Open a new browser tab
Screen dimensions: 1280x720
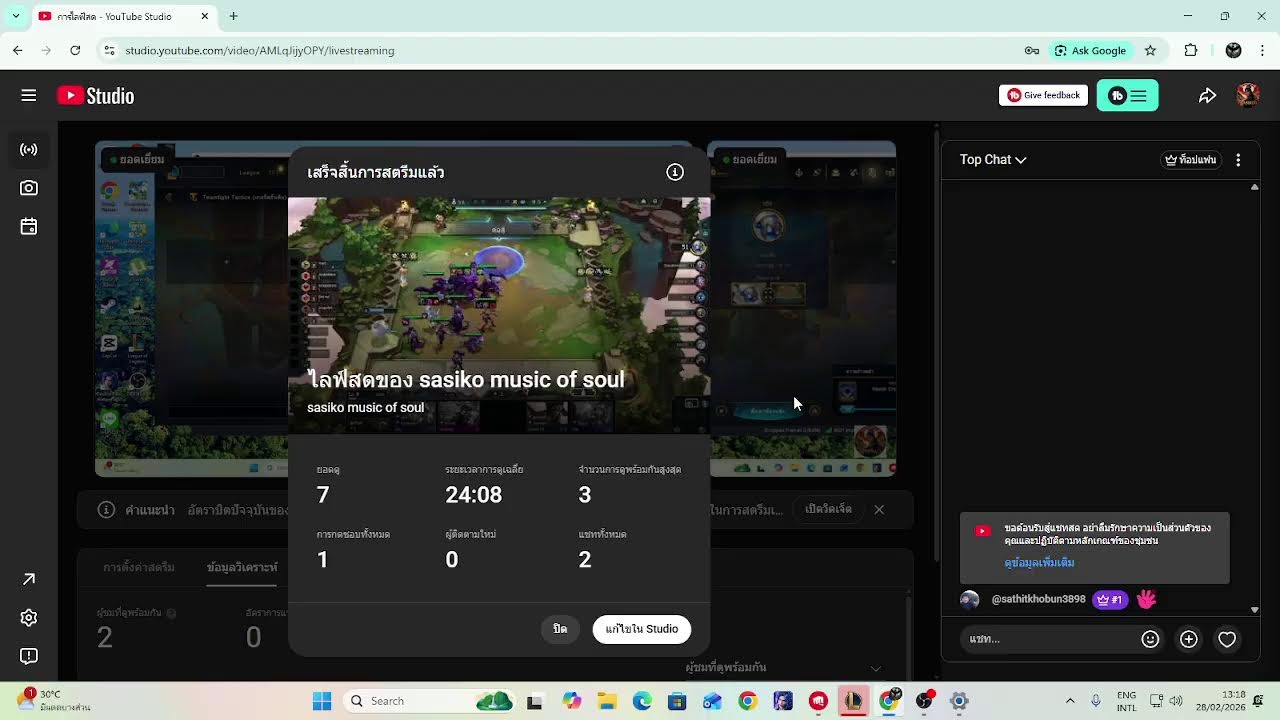click(233, 16)
